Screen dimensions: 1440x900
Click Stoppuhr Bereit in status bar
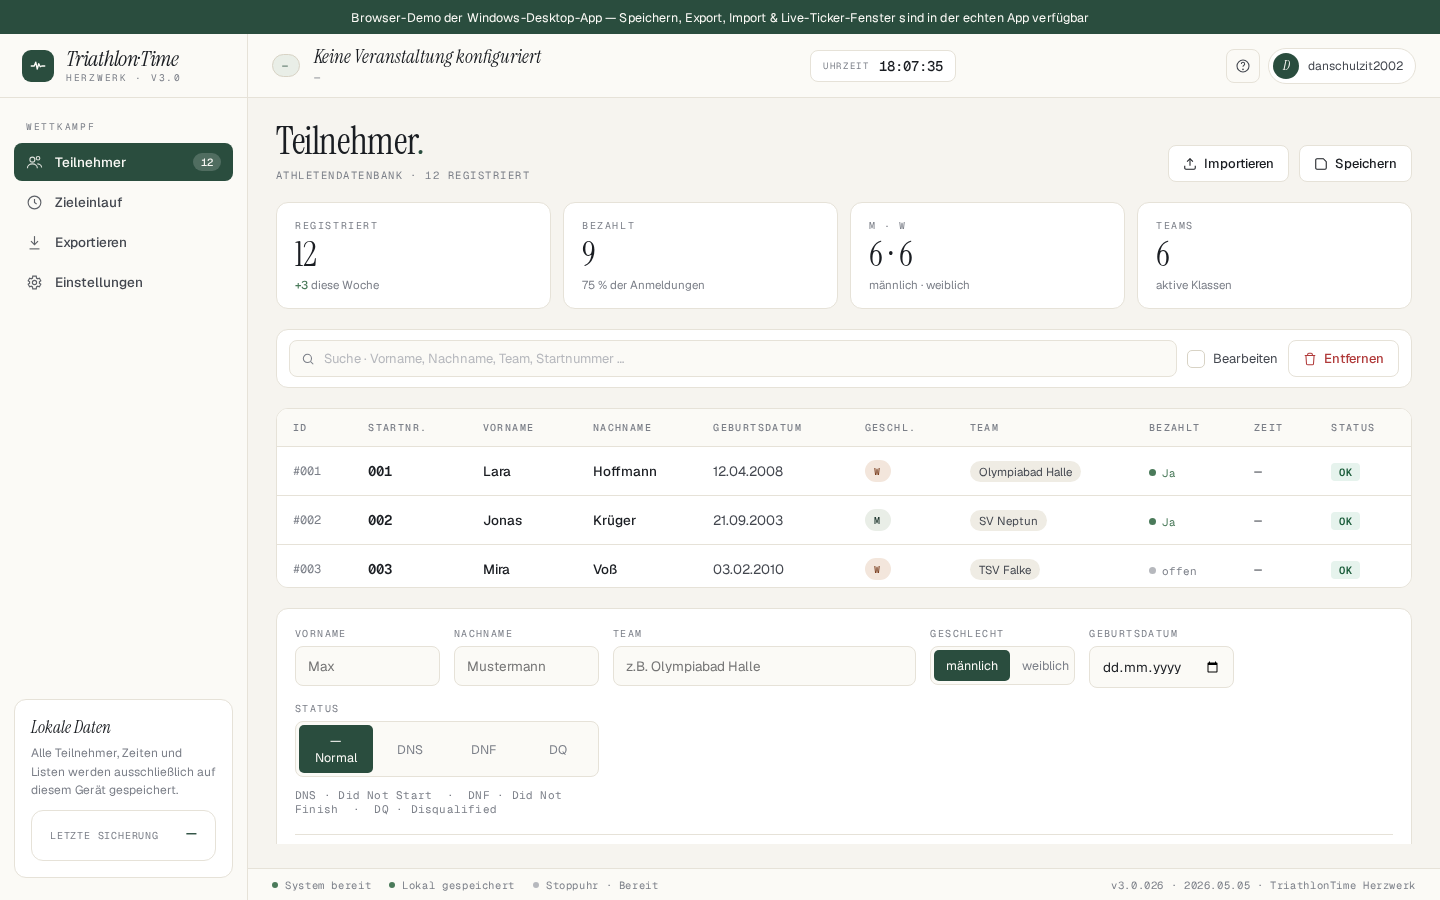click(x=596, y=885)
